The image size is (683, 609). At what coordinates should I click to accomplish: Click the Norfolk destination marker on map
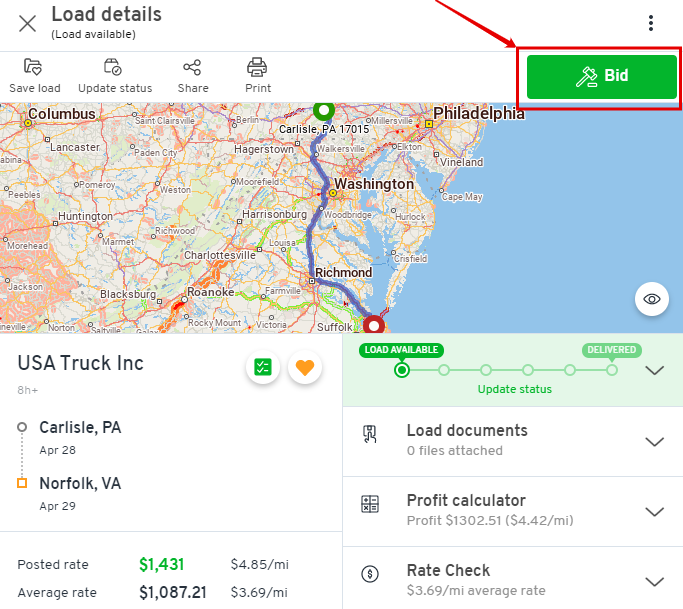pos(374,325)
